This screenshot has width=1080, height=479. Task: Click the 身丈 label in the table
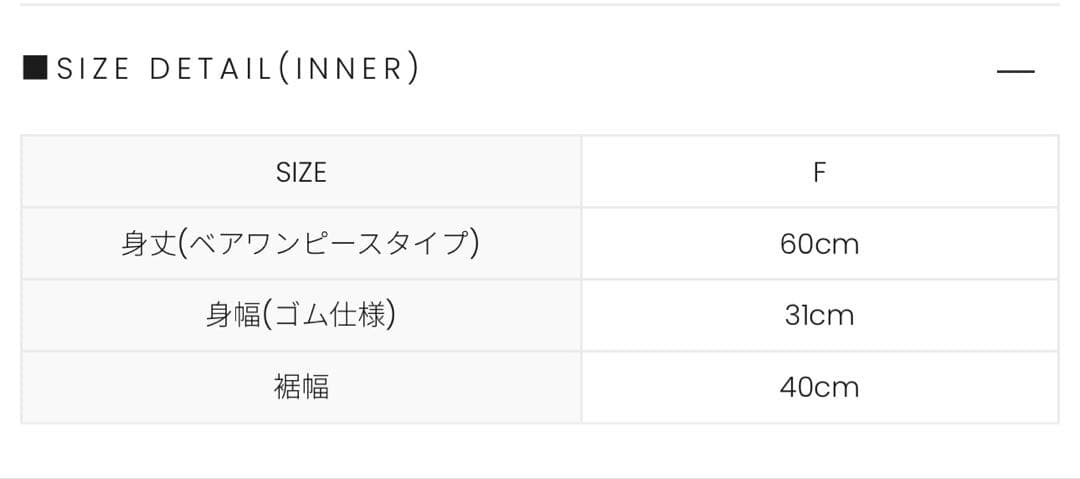148,244
